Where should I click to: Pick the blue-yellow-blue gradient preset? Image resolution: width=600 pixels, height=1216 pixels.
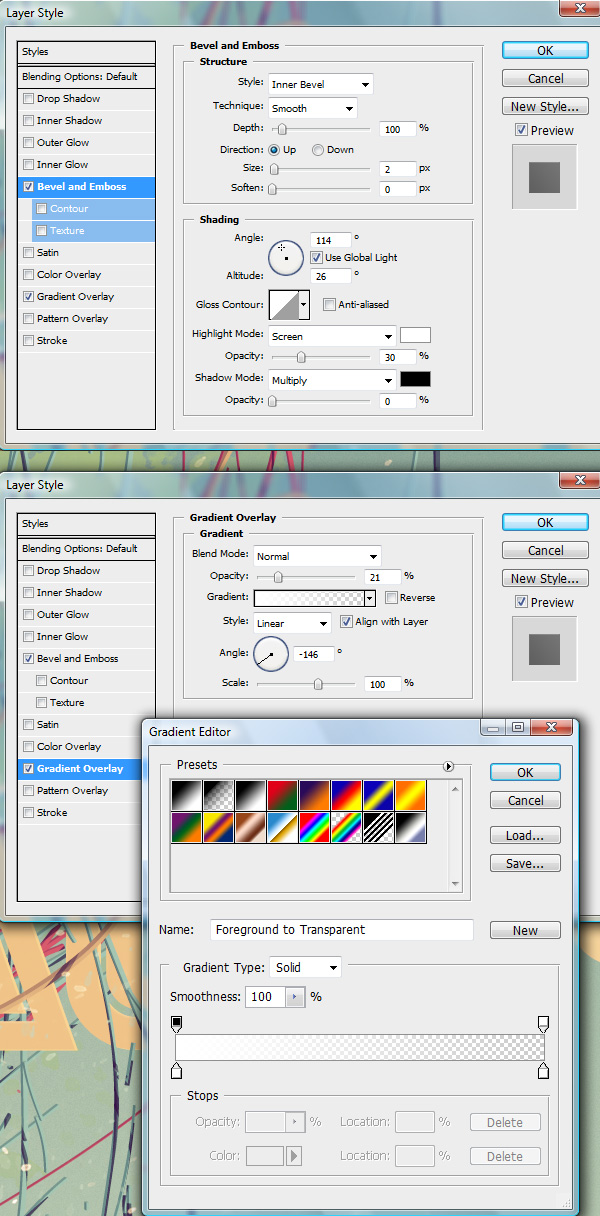pos(379,796)
